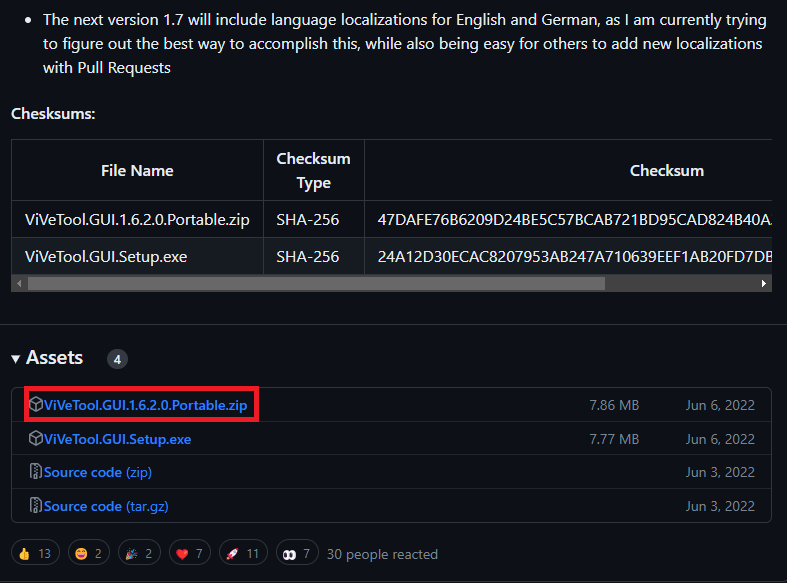Toggle the laughing face reaction
Viewport: 787px width, 583px height.
(x=88, y=553)
